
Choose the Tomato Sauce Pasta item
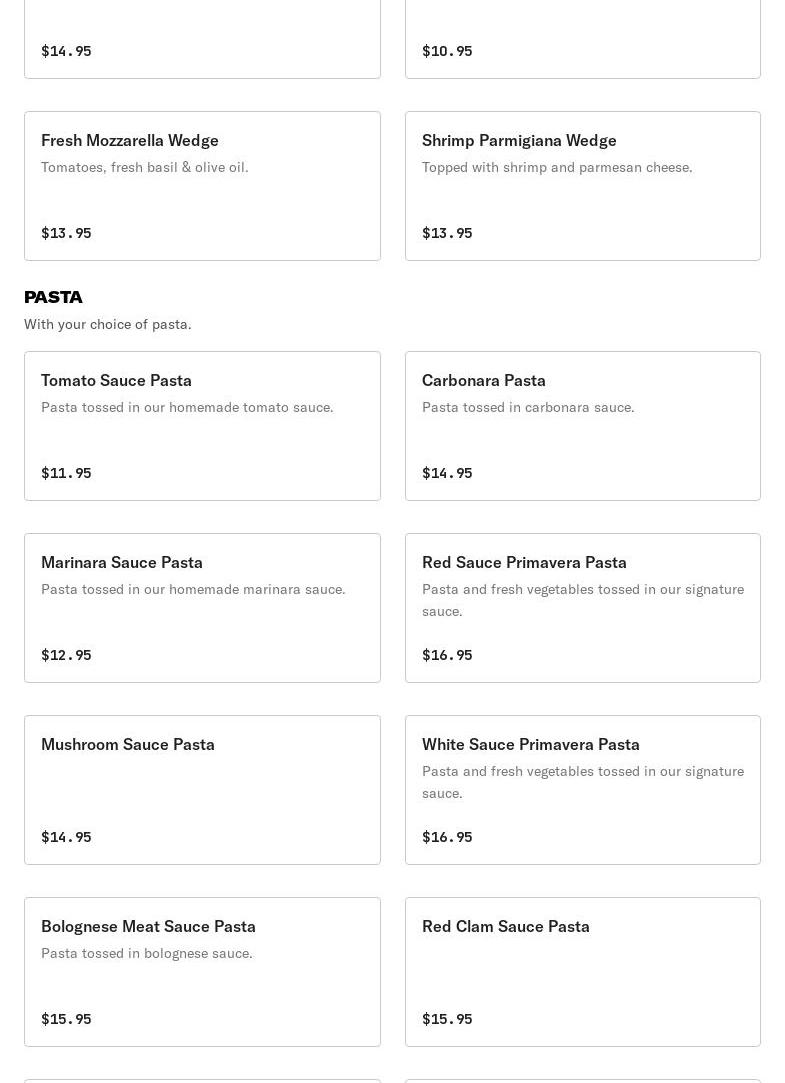(x=202, y=426)
